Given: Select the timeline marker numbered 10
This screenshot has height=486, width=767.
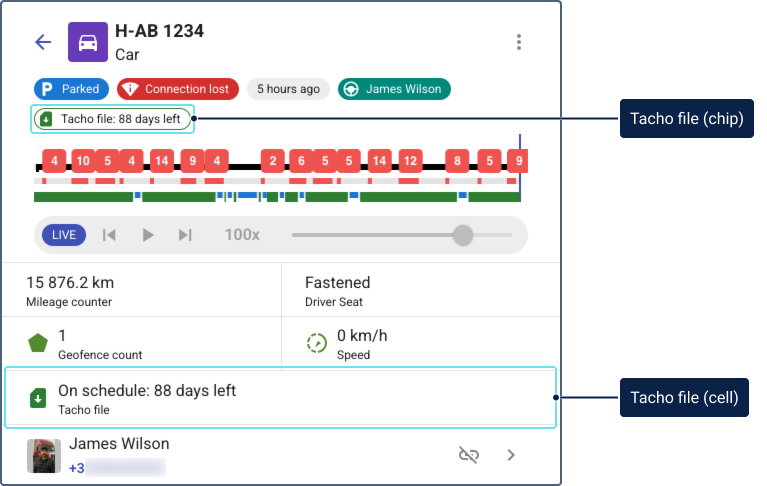Looking at the screenshot, I should 83,161.
